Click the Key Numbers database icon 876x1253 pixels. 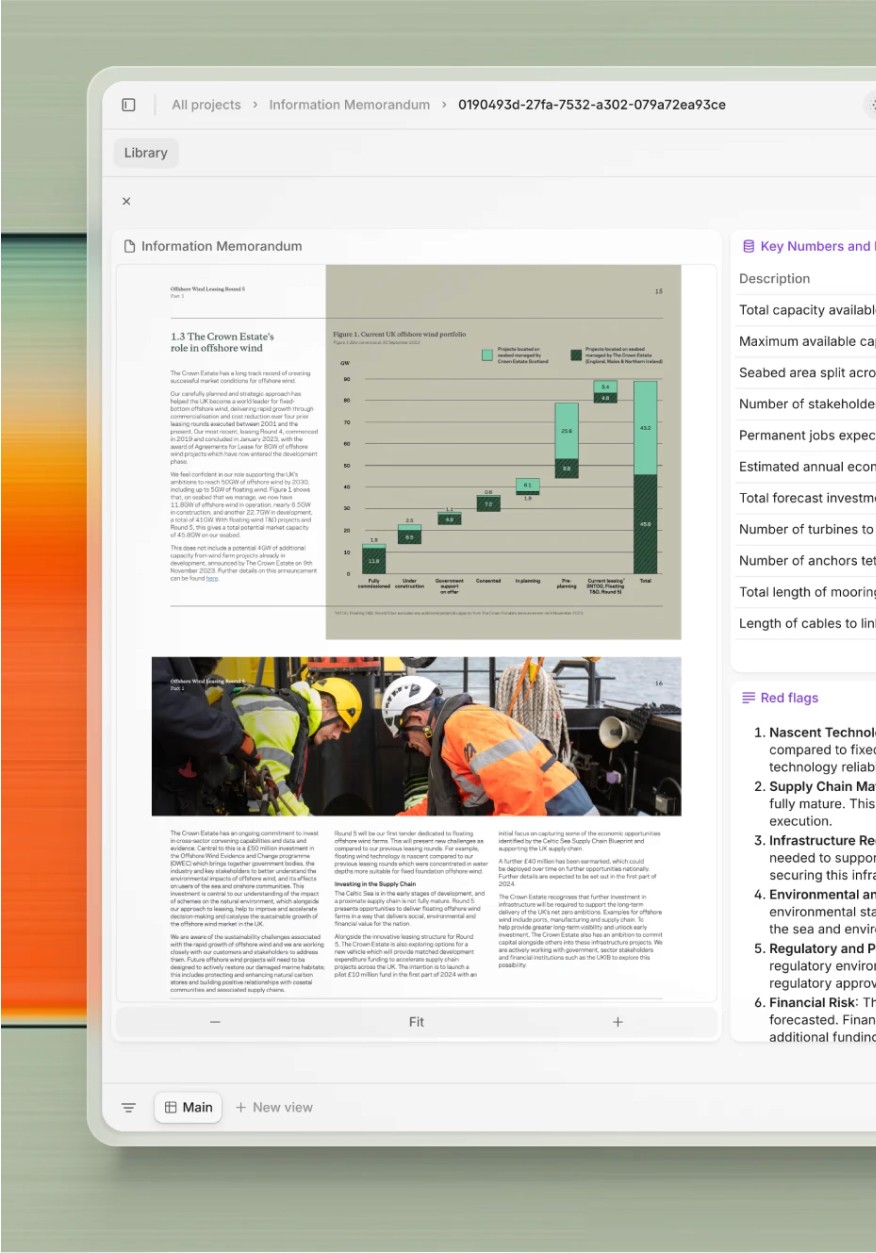tap(748, 246)
